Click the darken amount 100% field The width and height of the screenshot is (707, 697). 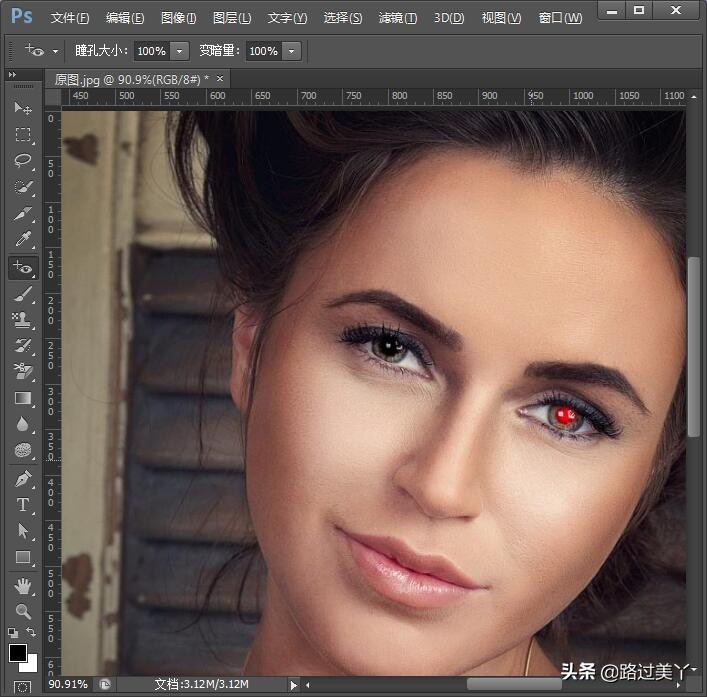coord(264,51)
